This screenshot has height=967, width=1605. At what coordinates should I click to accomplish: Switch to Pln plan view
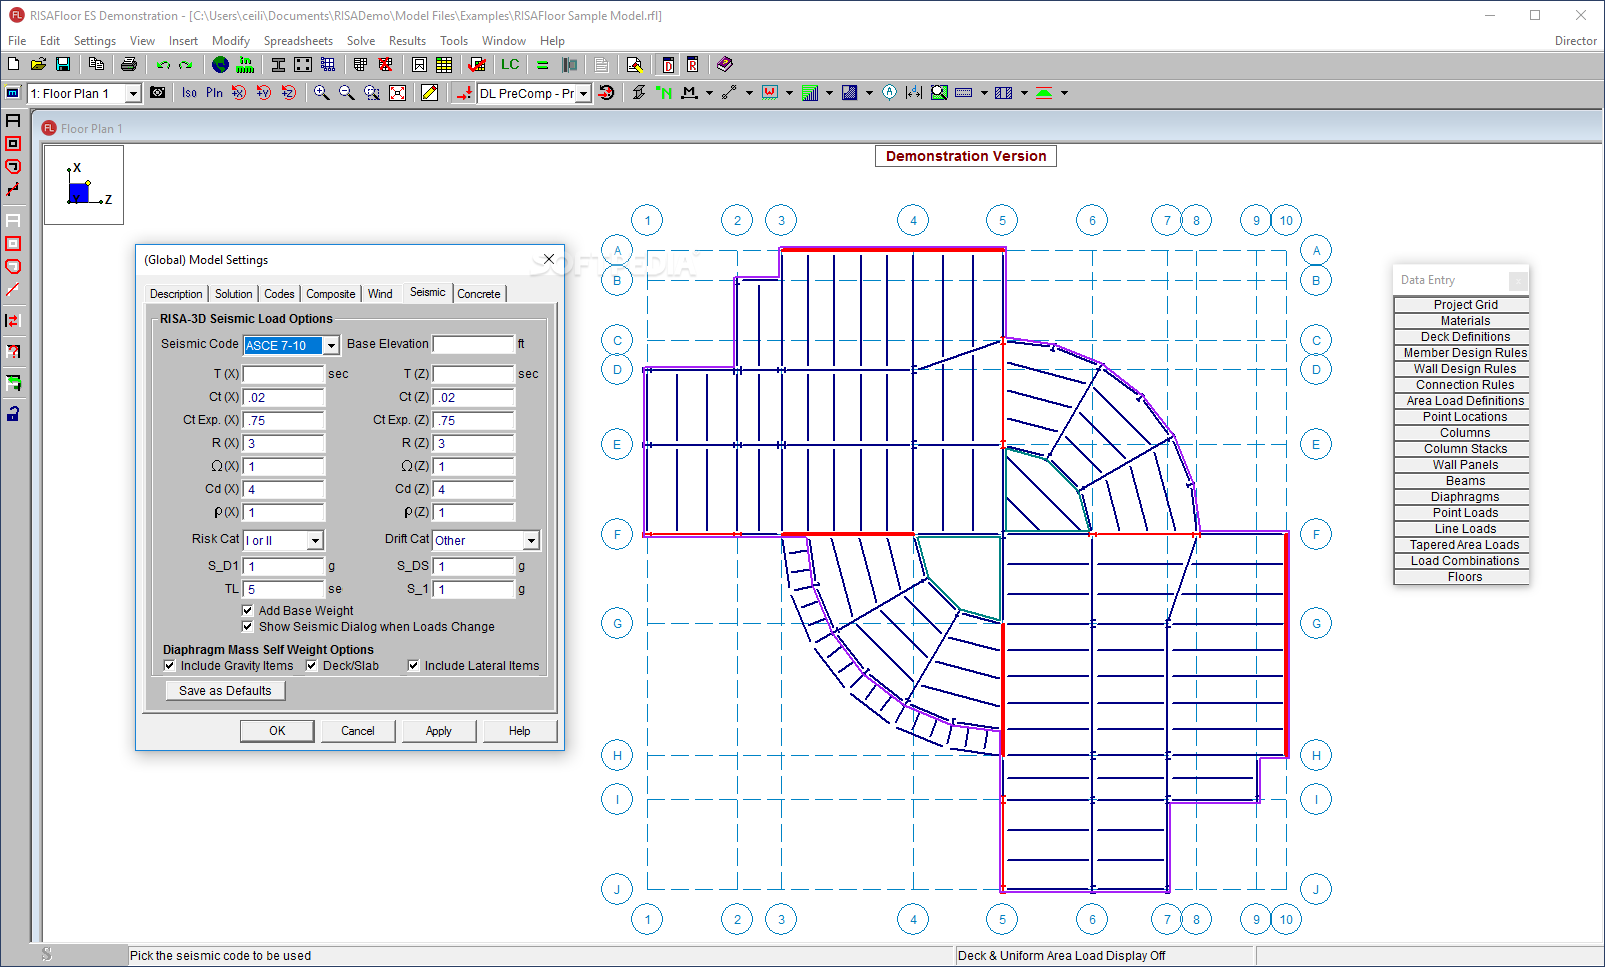click(214, 92)
